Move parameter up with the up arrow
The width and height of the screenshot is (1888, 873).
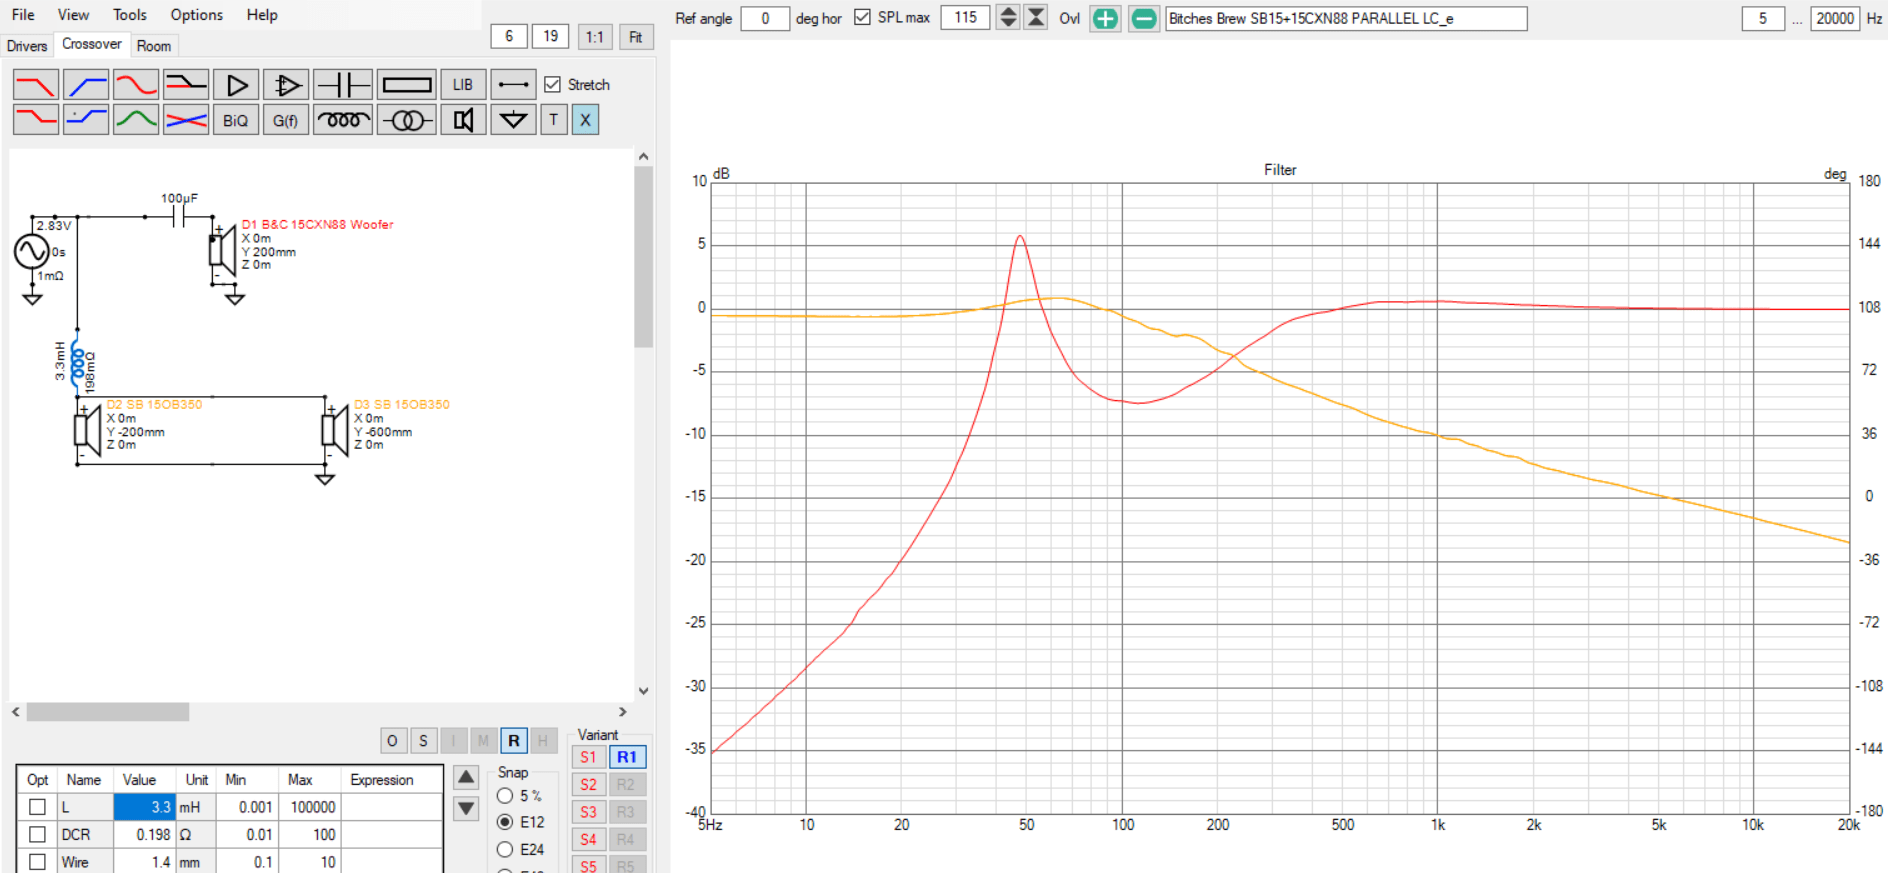466,777
